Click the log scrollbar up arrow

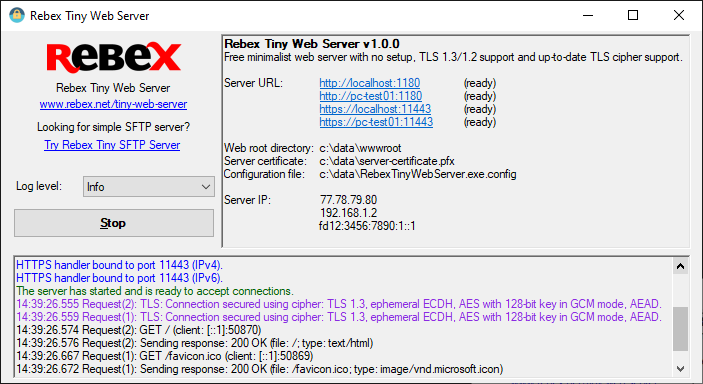coord(680,266)
